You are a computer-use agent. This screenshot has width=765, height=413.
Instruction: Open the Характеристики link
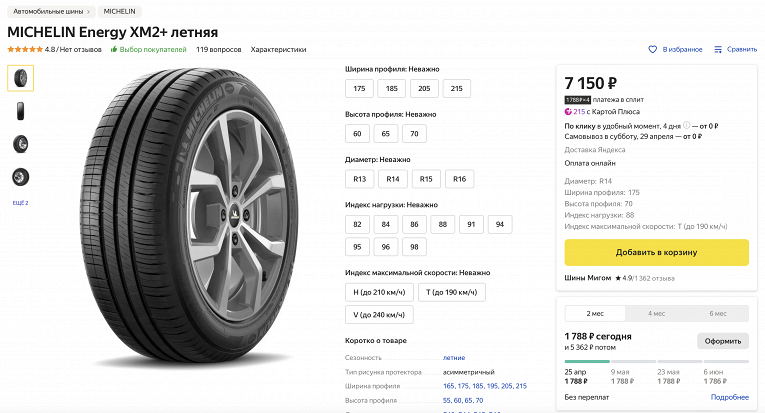click(278, 49)
